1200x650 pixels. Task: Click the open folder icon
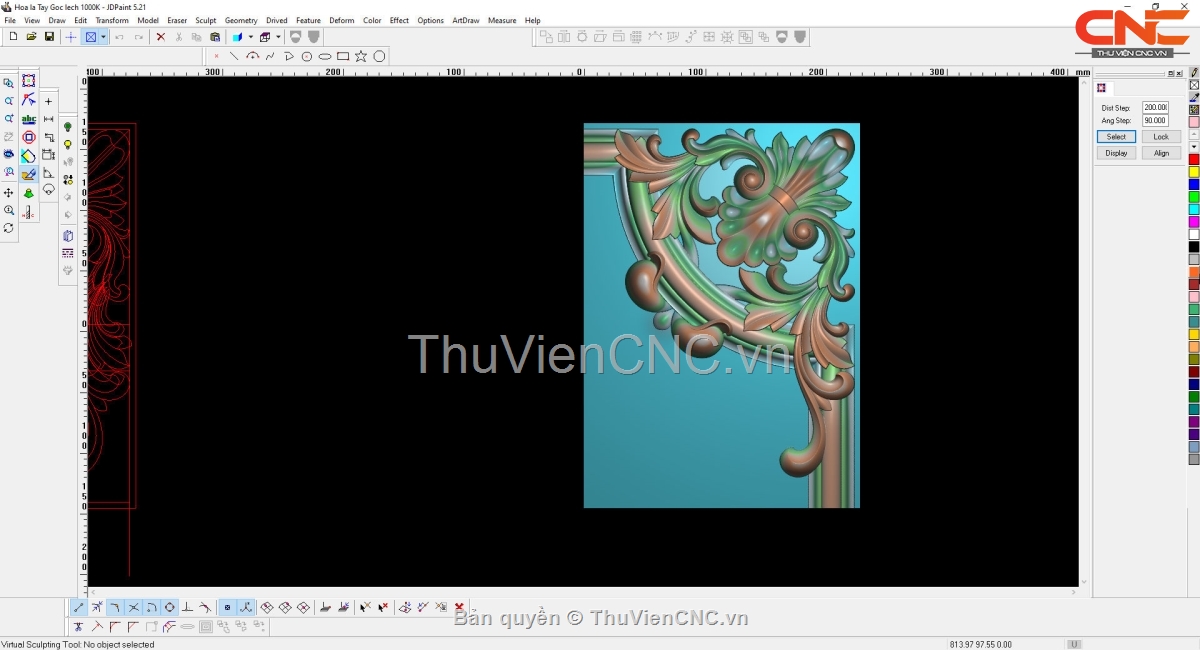coord(31,37)
